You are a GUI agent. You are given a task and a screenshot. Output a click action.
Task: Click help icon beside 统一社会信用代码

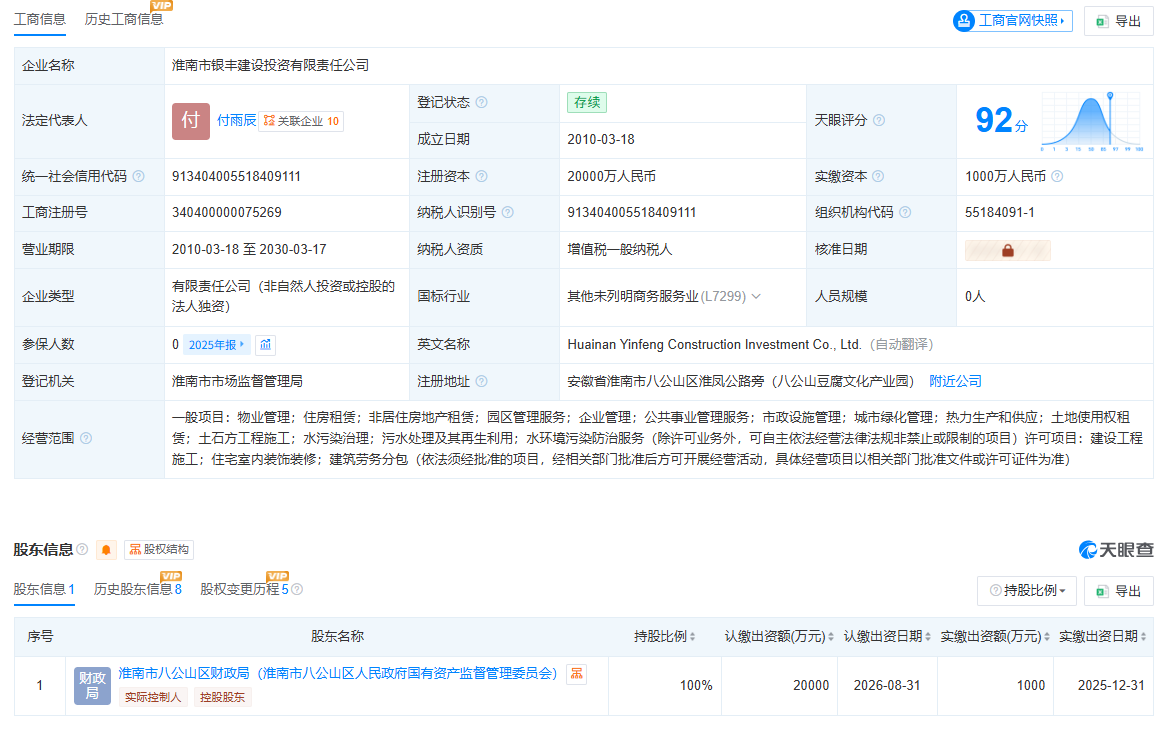(139, 176)
